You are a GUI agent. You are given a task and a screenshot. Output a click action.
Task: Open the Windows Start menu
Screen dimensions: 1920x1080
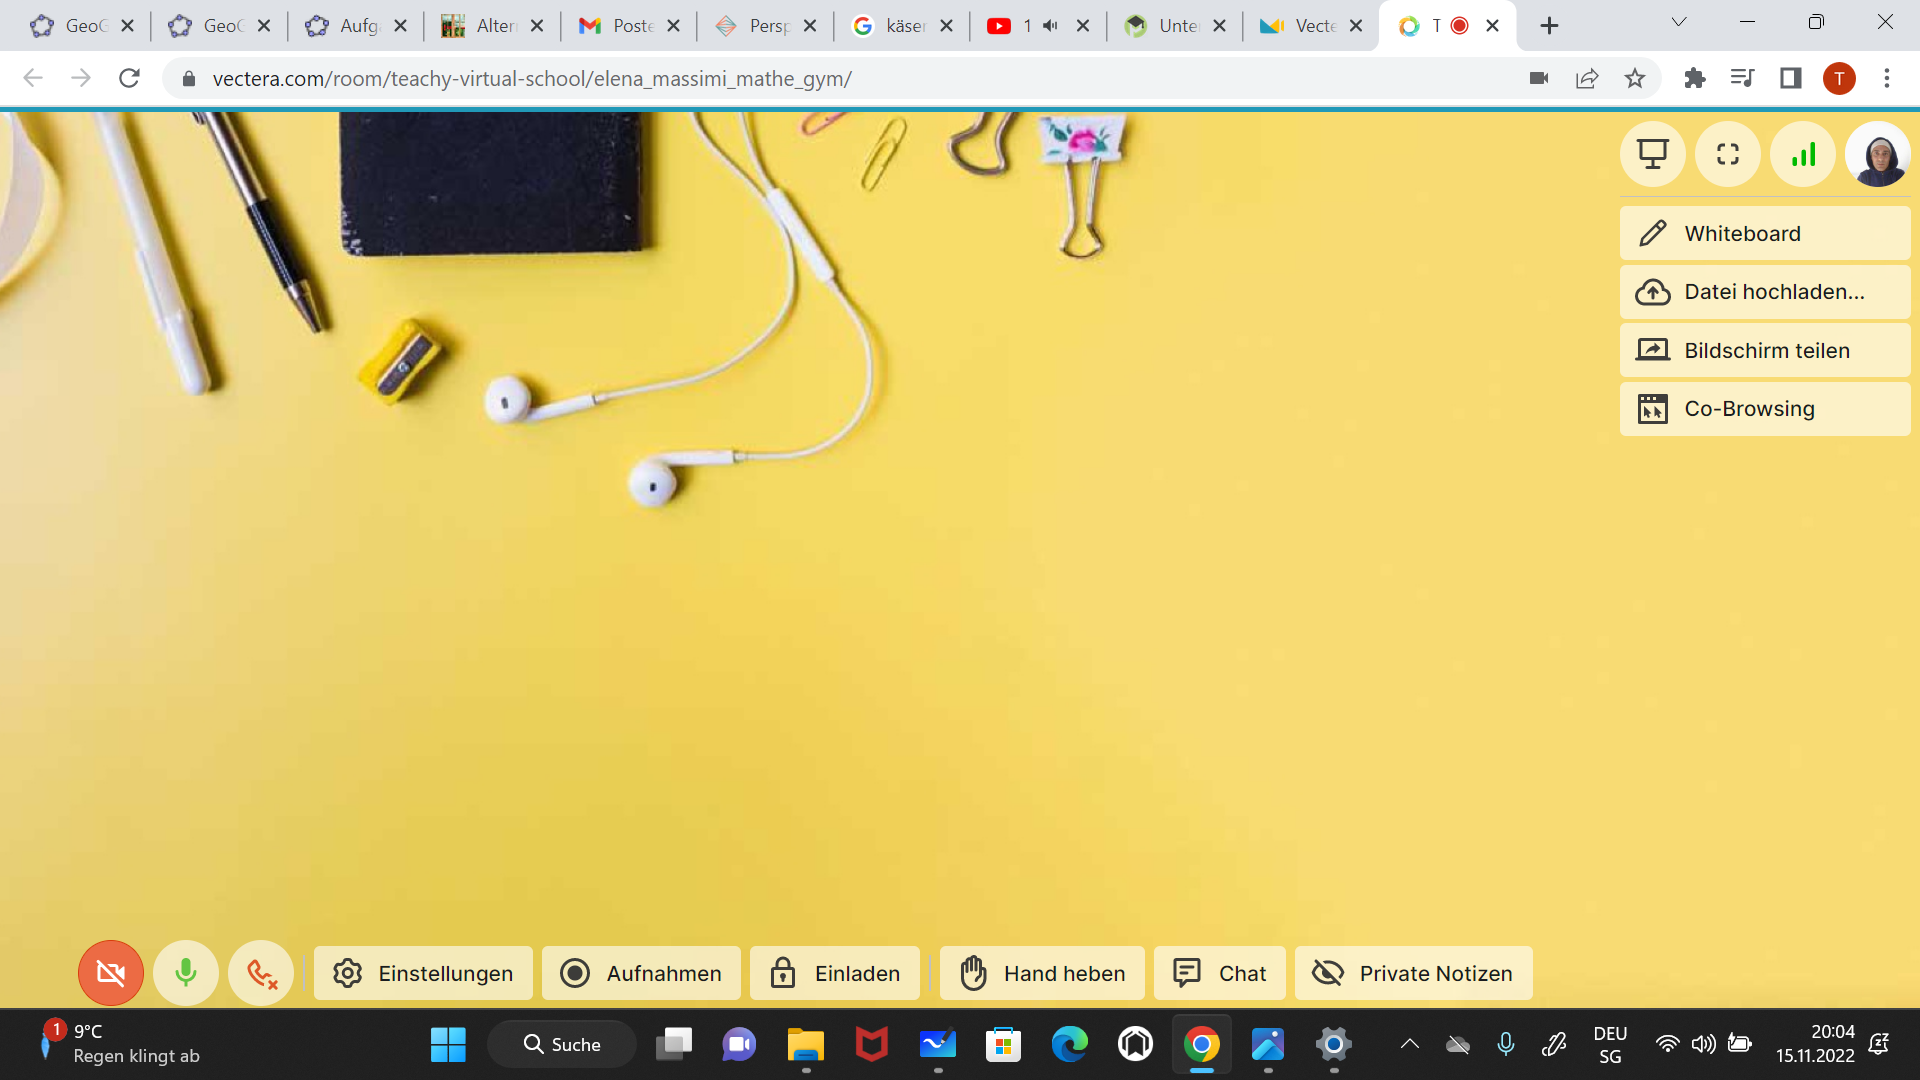(448, 1045)
